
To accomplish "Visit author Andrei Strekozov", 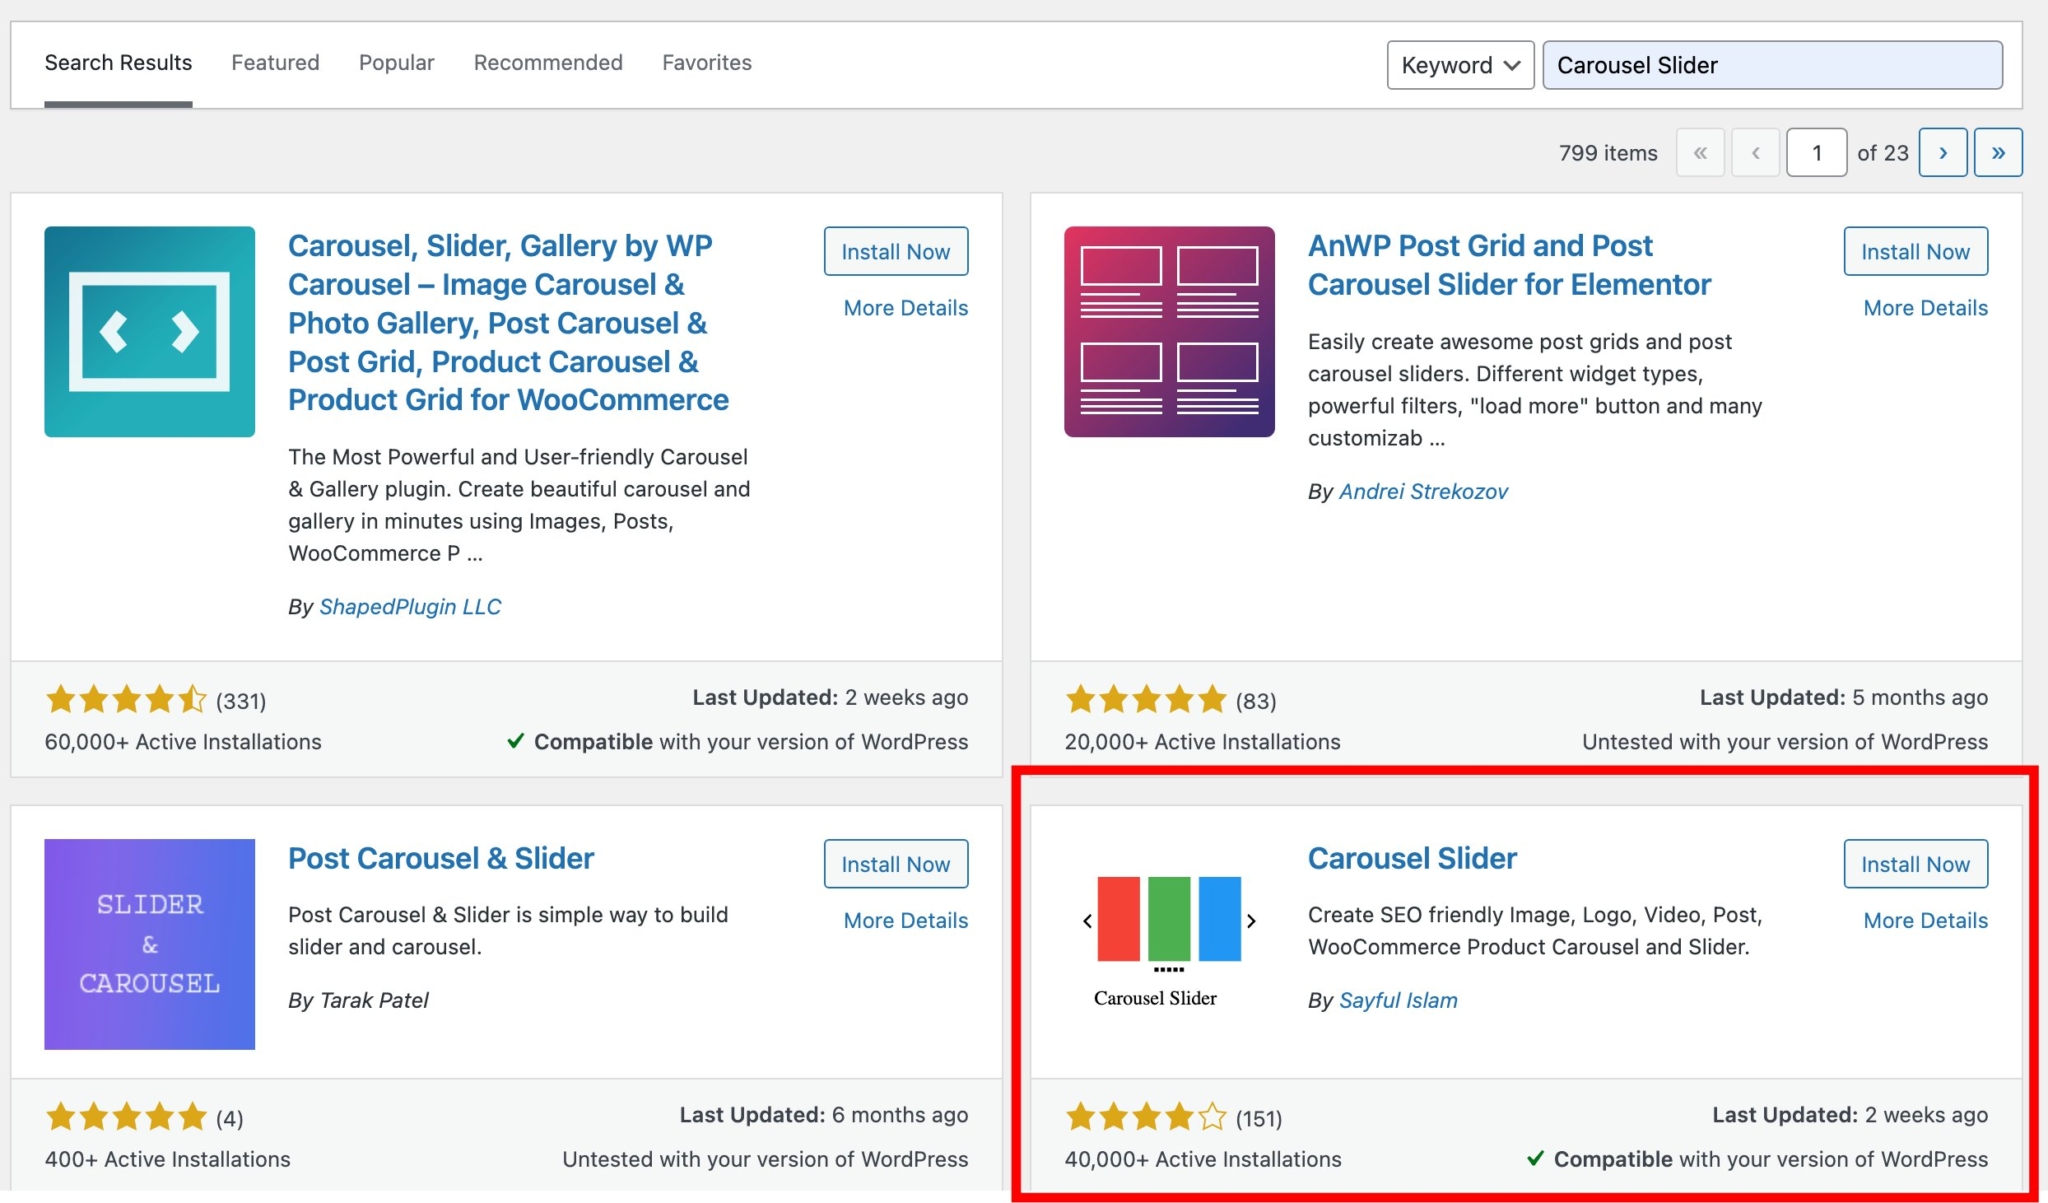I will tap(1423, 492).
